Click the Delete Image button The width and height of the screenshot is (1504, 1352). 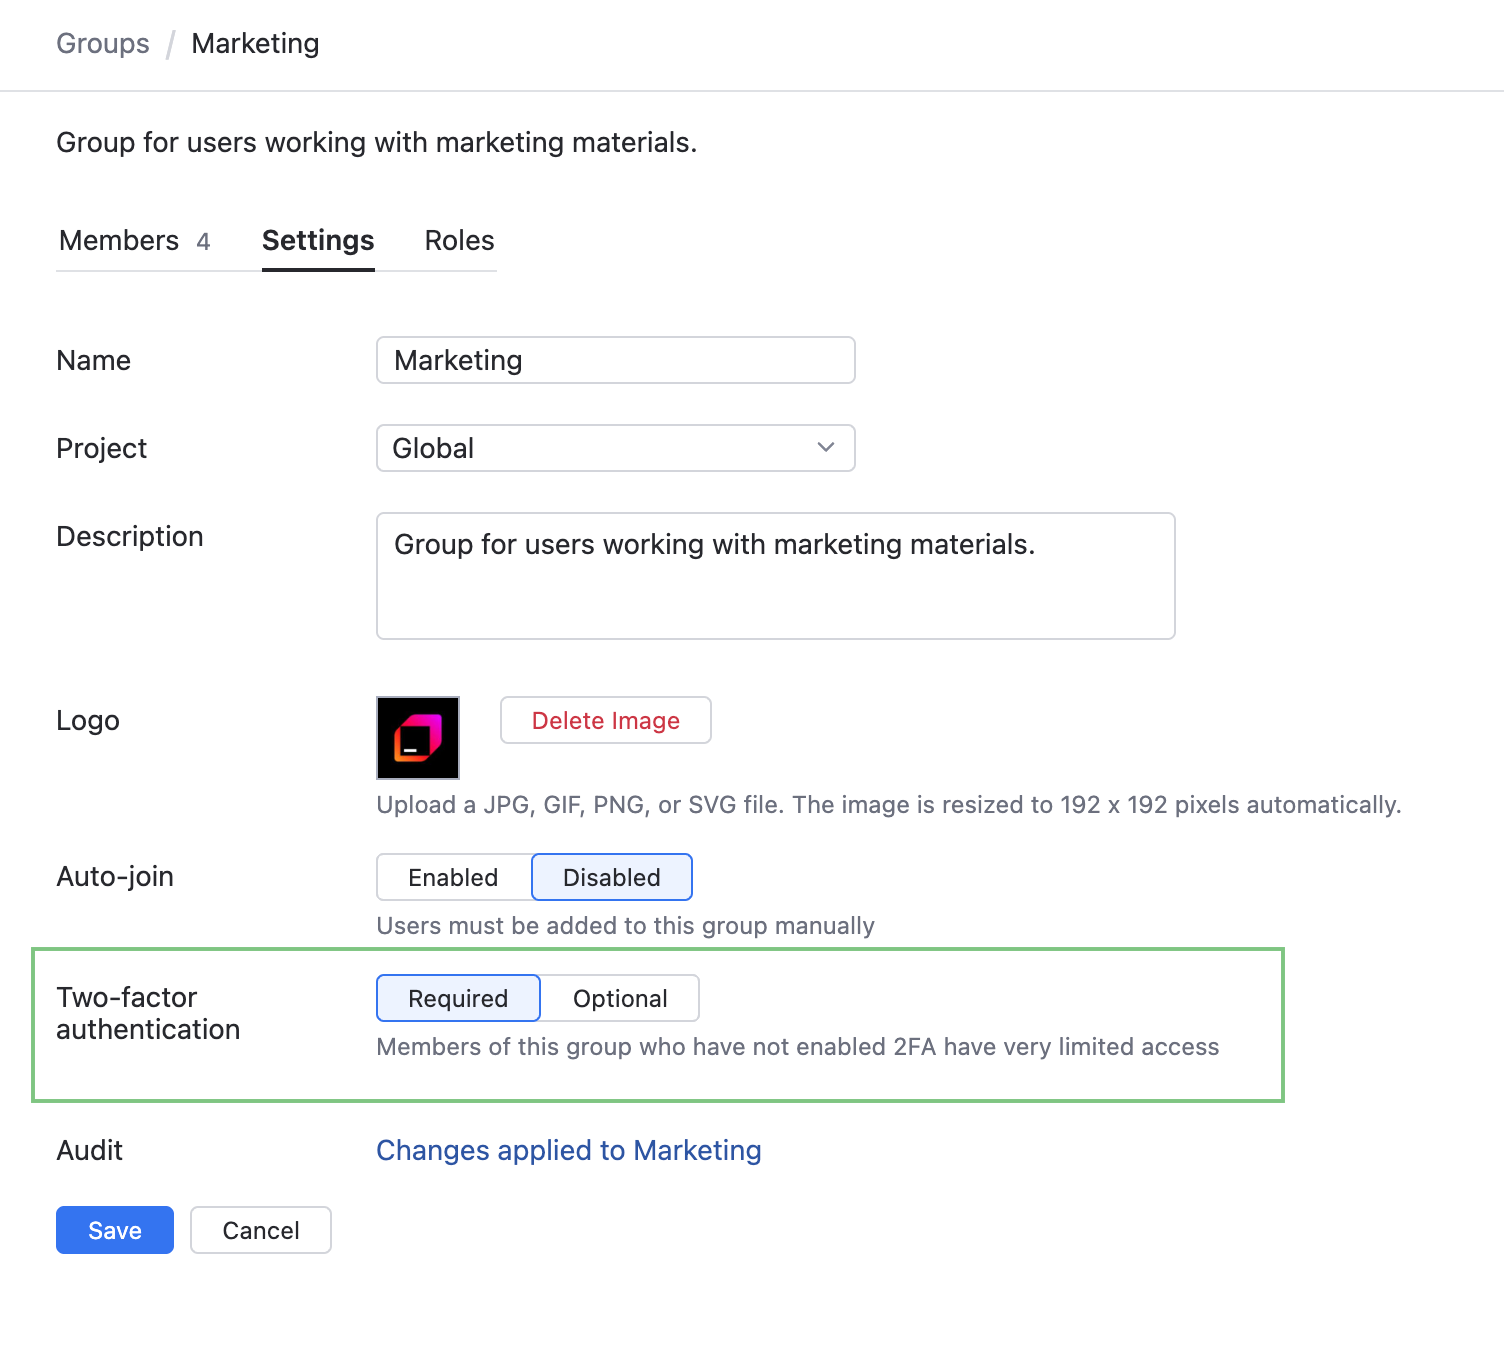(605, 720)
